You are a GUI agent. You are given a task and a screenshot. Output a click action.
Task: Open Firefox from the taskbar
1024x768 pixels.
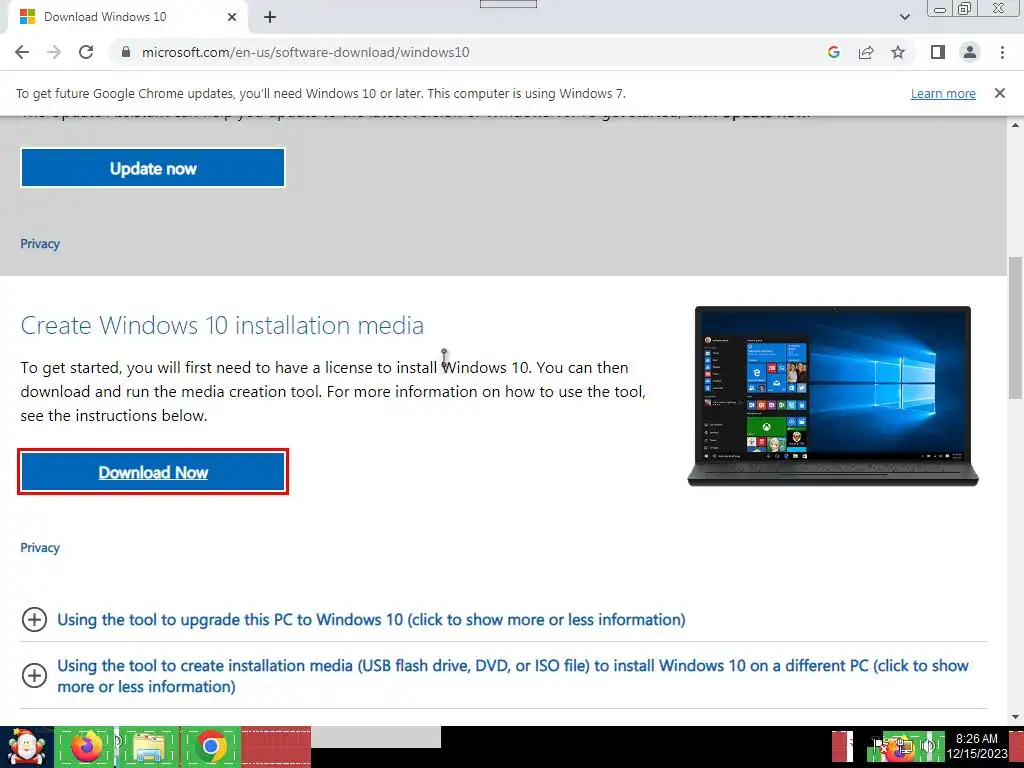[x=86, y=746]
